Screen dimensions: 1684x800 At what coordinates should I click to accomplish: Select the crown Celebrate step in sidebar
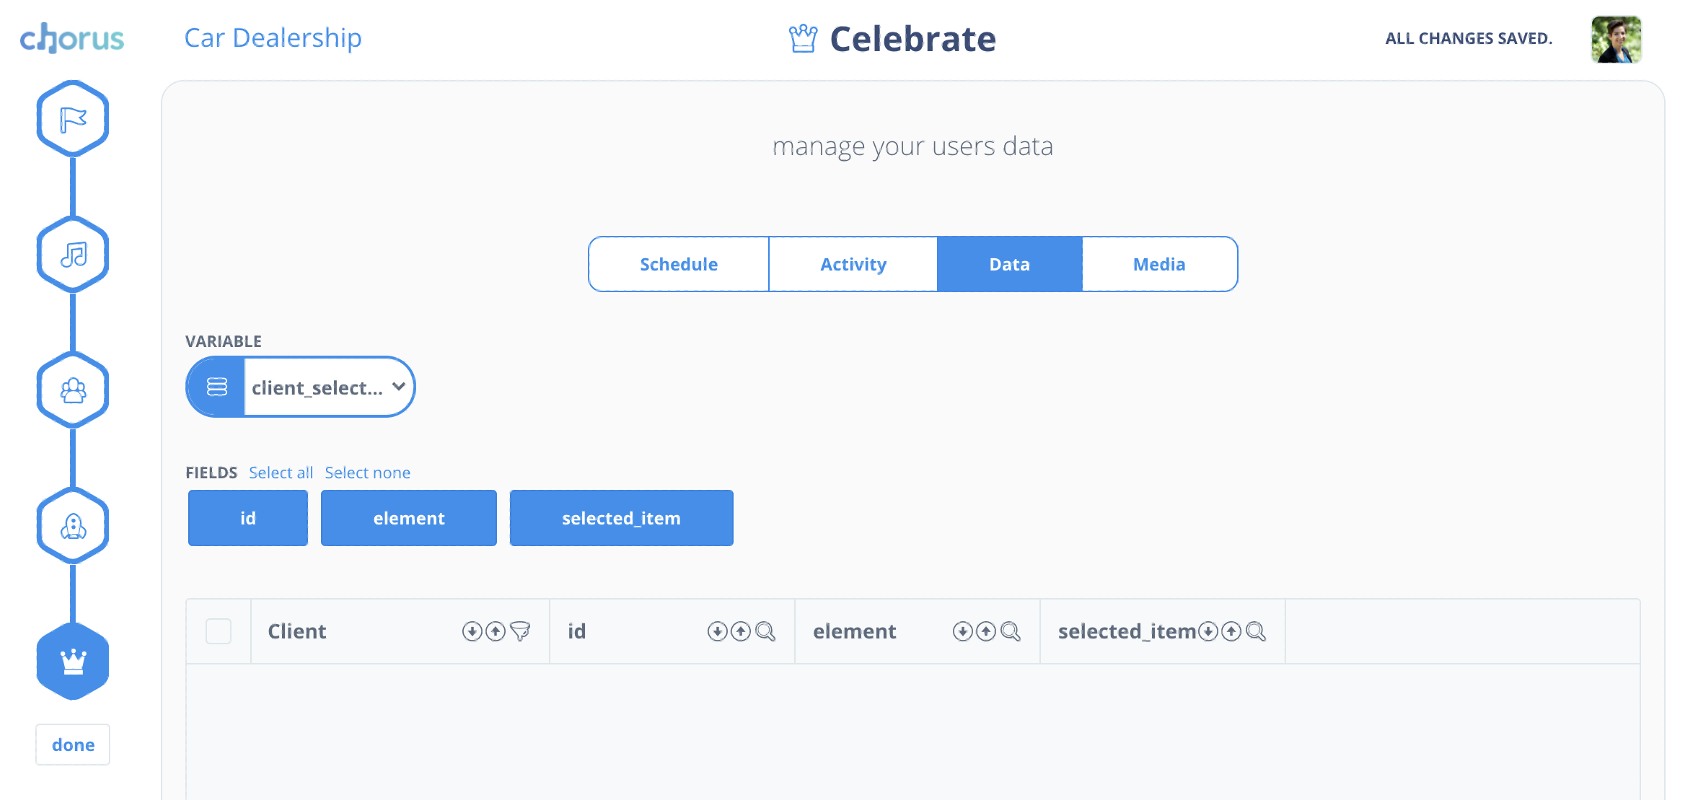click(x=73, y=661)
